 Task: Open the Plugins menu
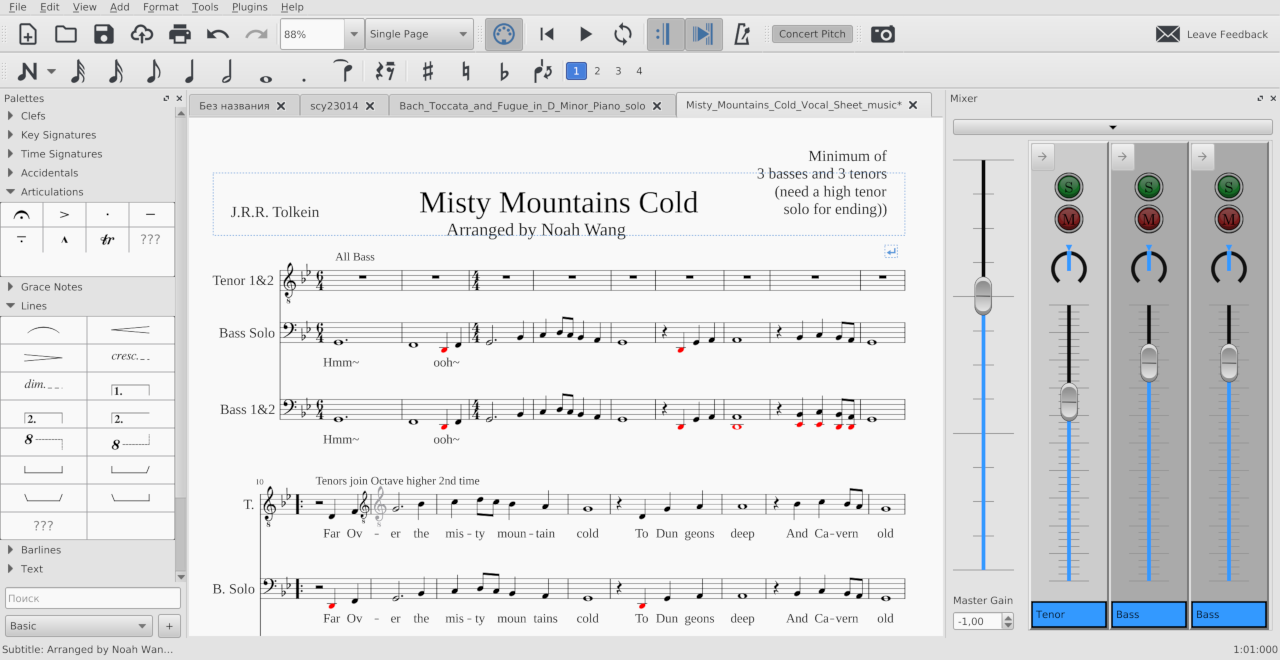pyautogui.click(x=250, y=7)
